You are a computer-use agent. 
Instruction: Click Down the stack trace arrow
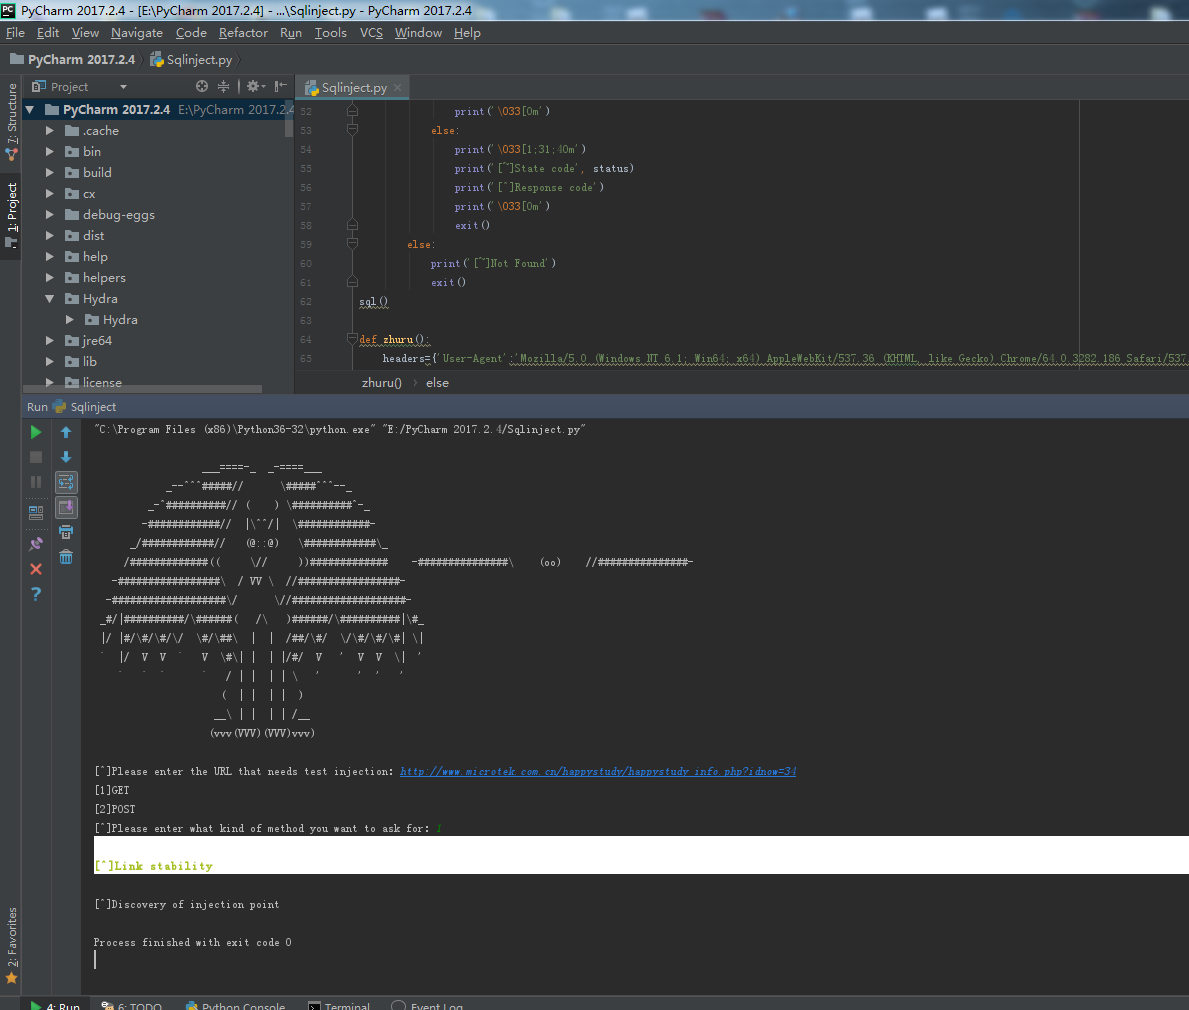[66, 457]
